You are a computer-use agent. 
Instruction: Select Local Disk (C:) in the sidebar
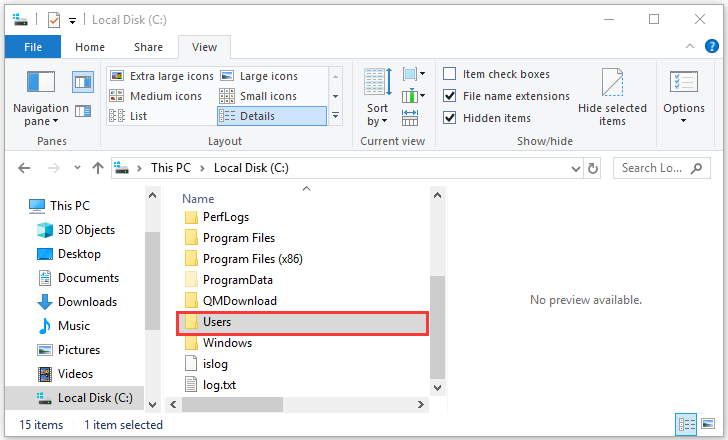click(x=75, y=398)
